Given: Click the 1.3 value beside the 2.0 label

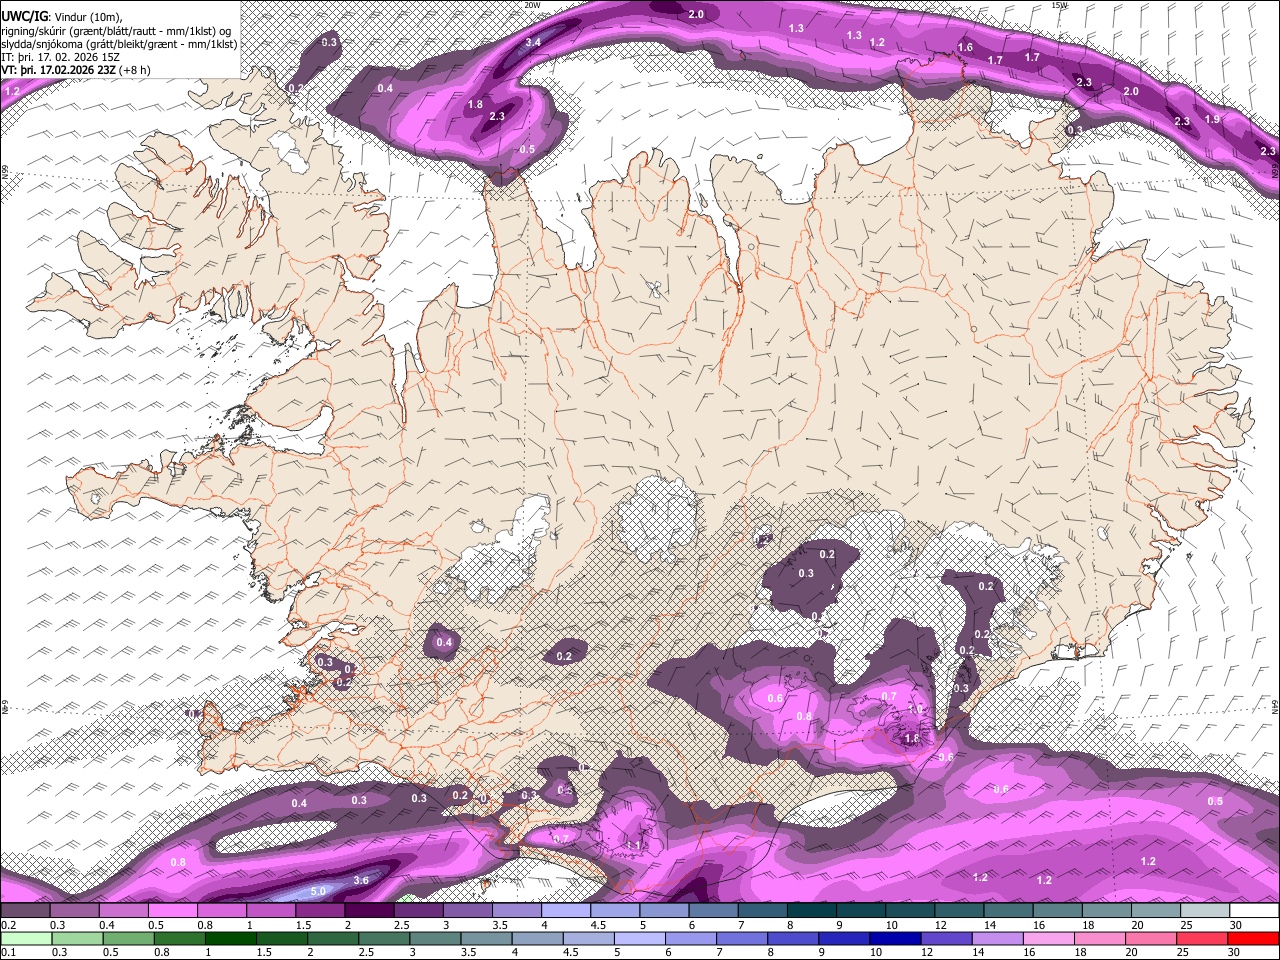Looking at the screenshot, I should click(796, 28).
